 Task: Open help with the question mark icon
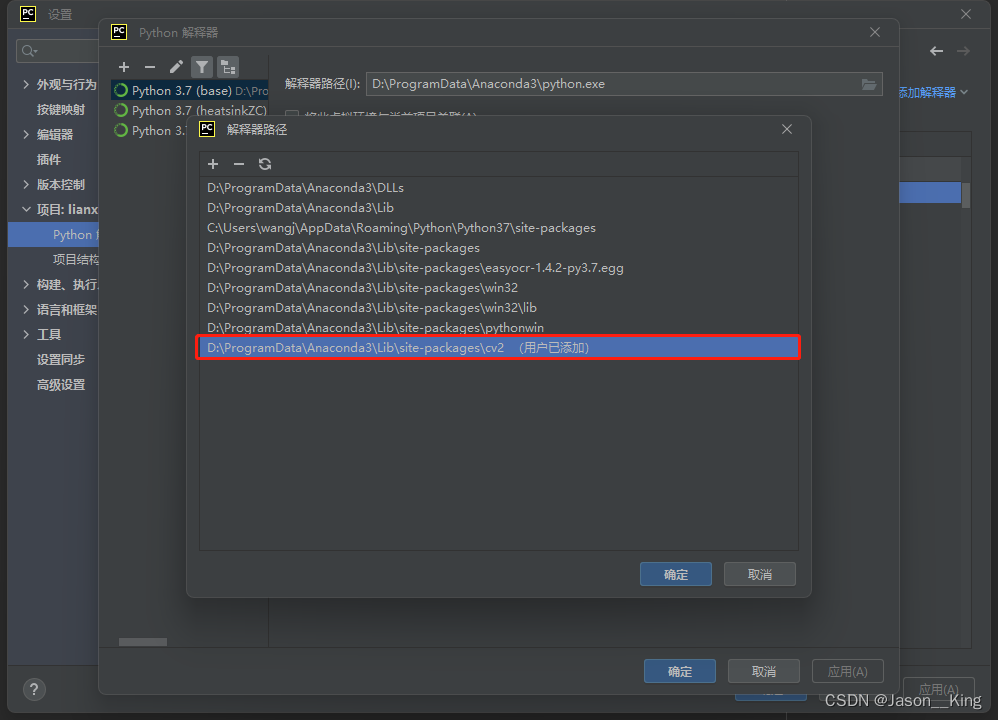[x=34, y=689]
